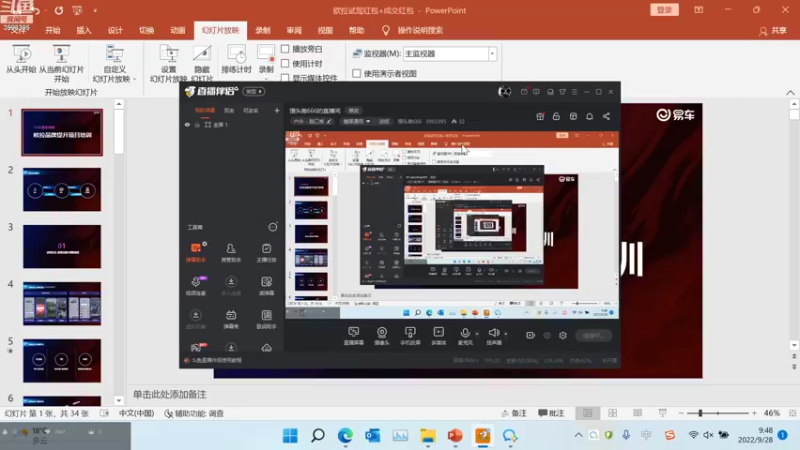Select slide 5 thumbnail in PowerPoint panel
800x450 pixels.
62,361
